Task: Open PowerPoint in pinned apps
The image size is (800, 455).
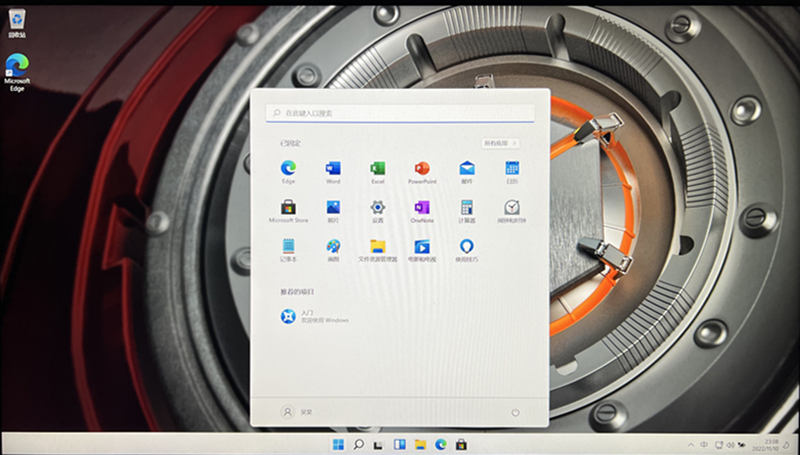Action: point(422,172)
